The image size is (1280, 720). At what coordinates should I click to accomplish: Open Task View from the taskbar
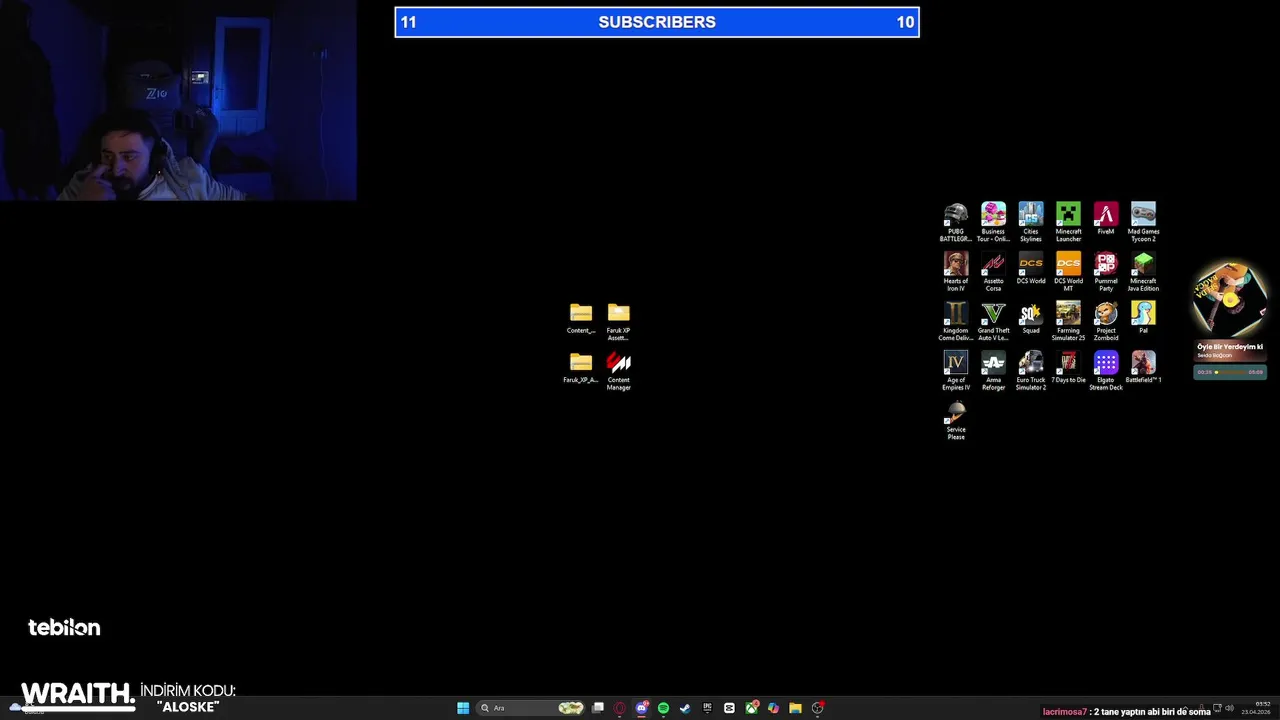pyautogui.click(x=598, y=708)
